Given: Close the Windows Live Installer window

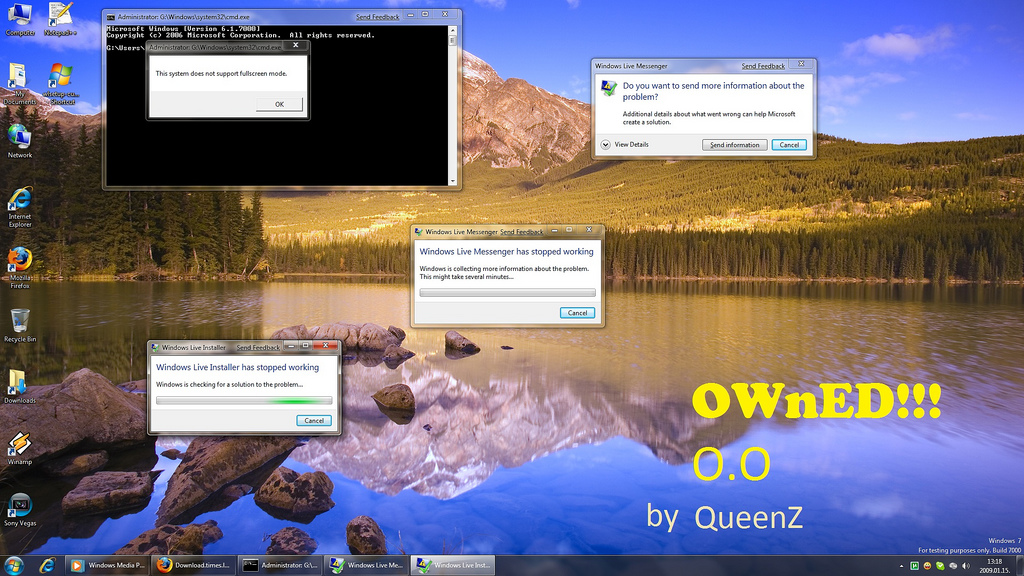Looking at the screenshot, I should pos(325,345).
